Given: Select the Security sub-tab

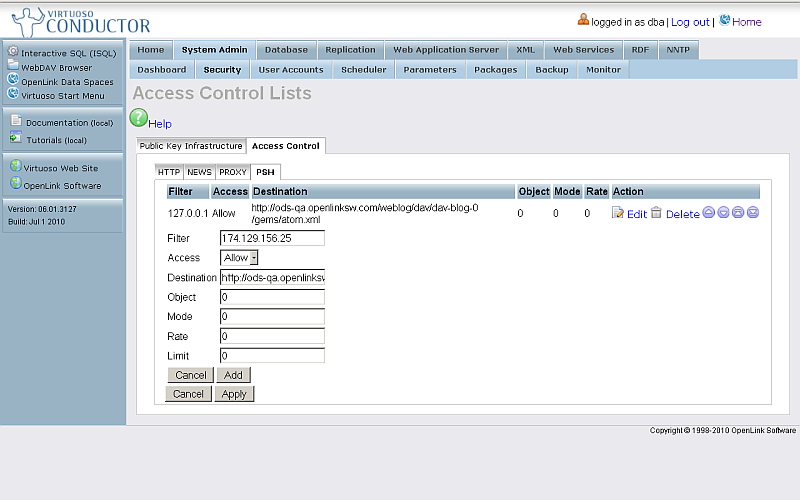Looking at the screenshot, I should 222,70.
